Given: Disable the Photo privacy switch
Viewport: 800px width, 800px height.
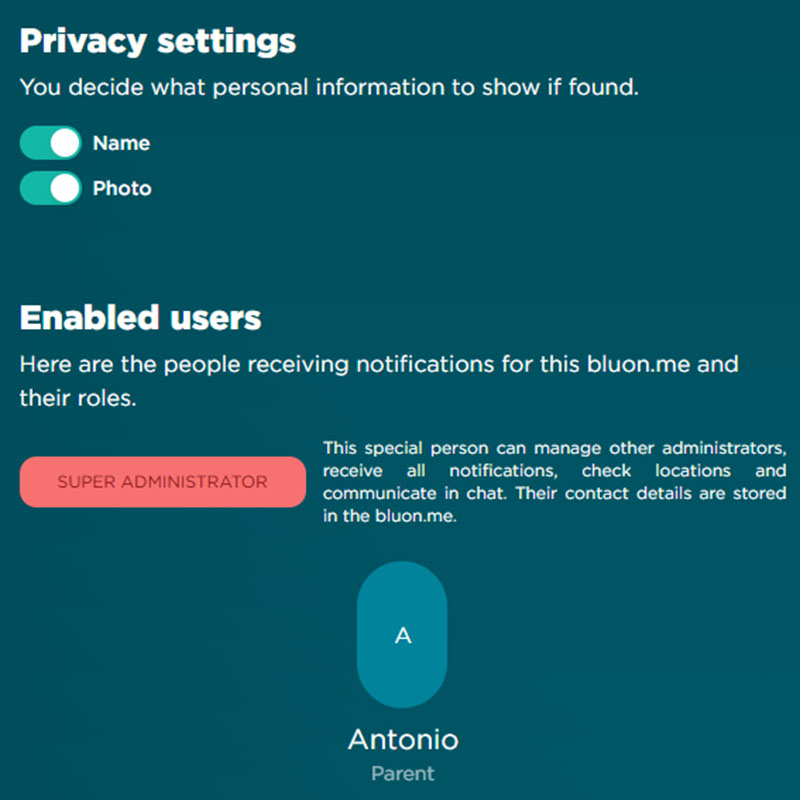Looking at the screenshot, I should click(x=50, y=188).
